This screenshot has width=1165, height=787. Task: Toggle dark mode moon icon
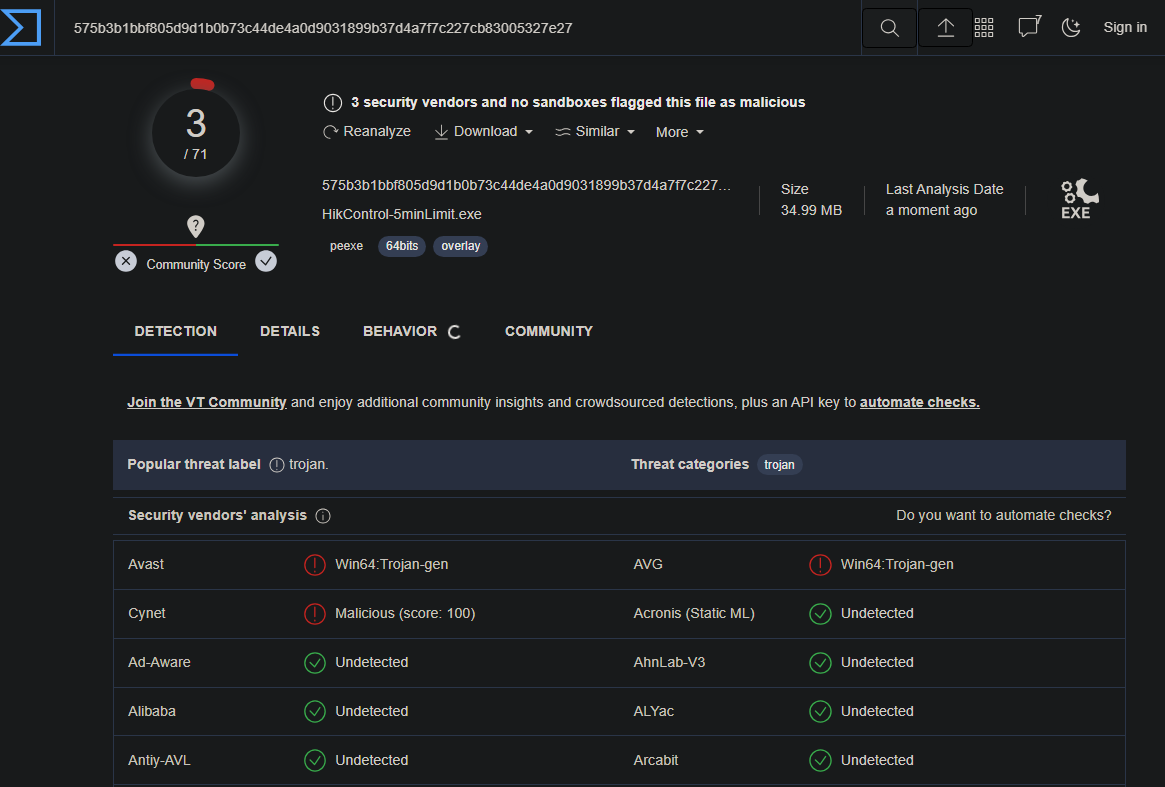1071,27
